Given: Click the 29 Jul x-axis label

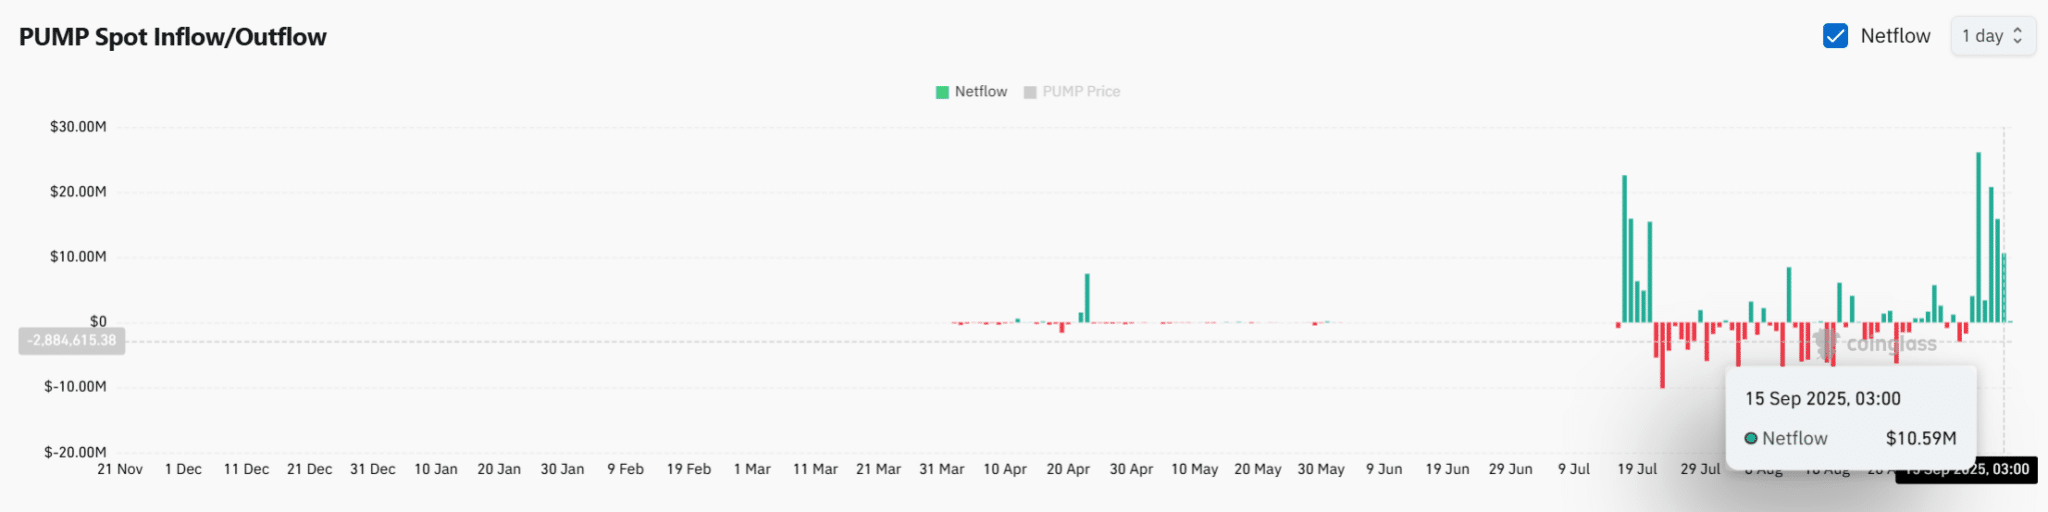Looking at the screenshot, I should [1700, 469].
